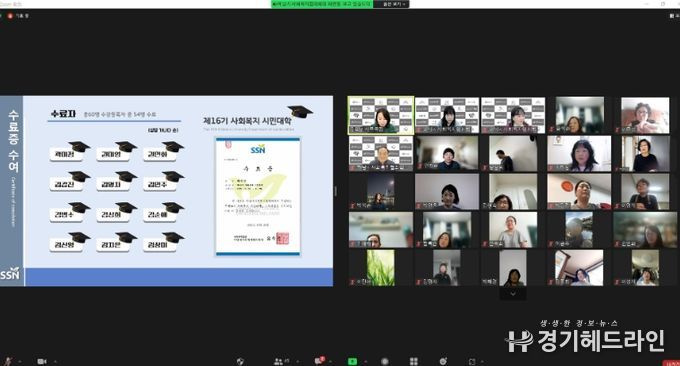Image resolution: width=680 pixels, height=366 pixels.
Task: Open the view options dropdown at top
Action: pyautogui.click(x=394, y=4)
